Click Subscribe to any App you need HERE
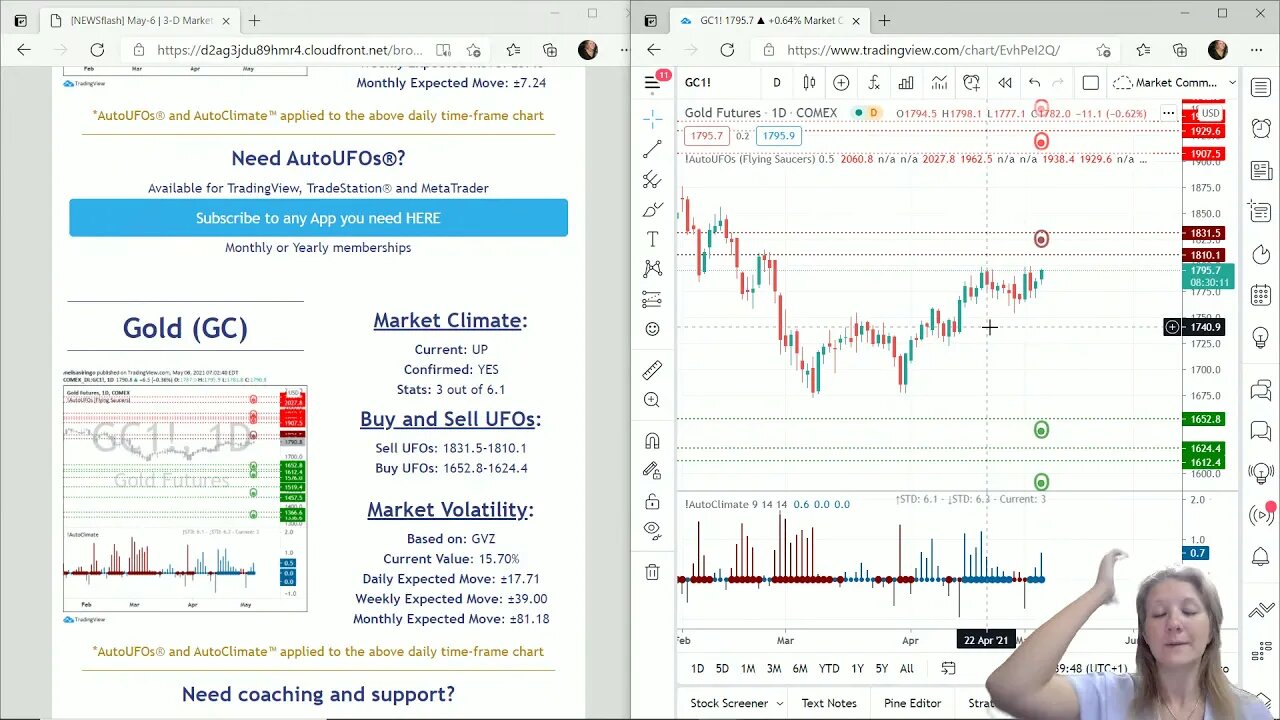Image resolution: width=1280 pixels, height=720 pixels. point(318,218)
